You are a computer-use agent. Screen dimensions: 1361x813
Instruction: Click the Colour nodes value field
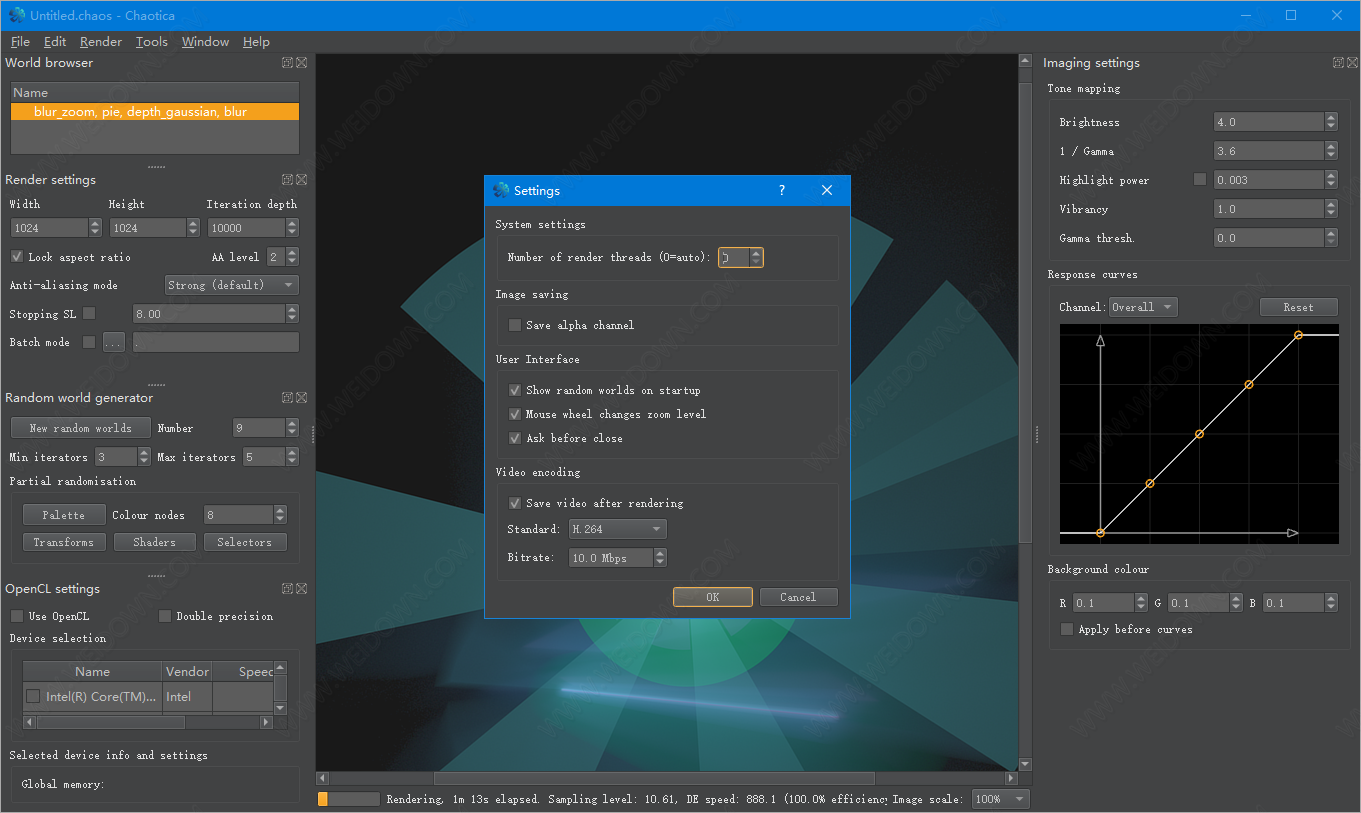click(238, 515)
